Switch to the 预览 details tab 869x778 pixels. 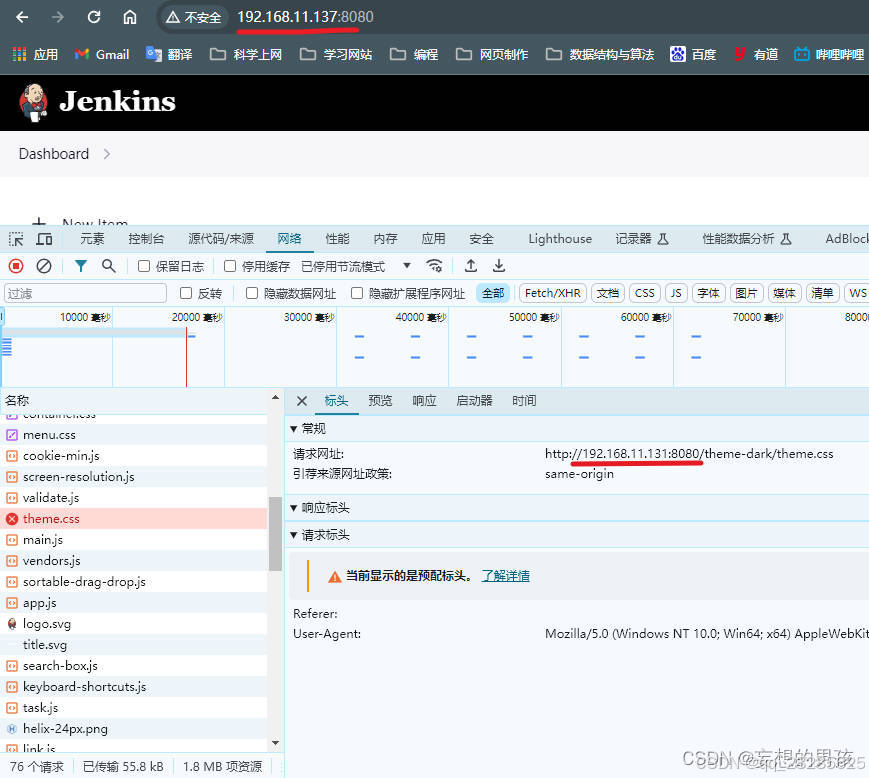pos(380,401)
